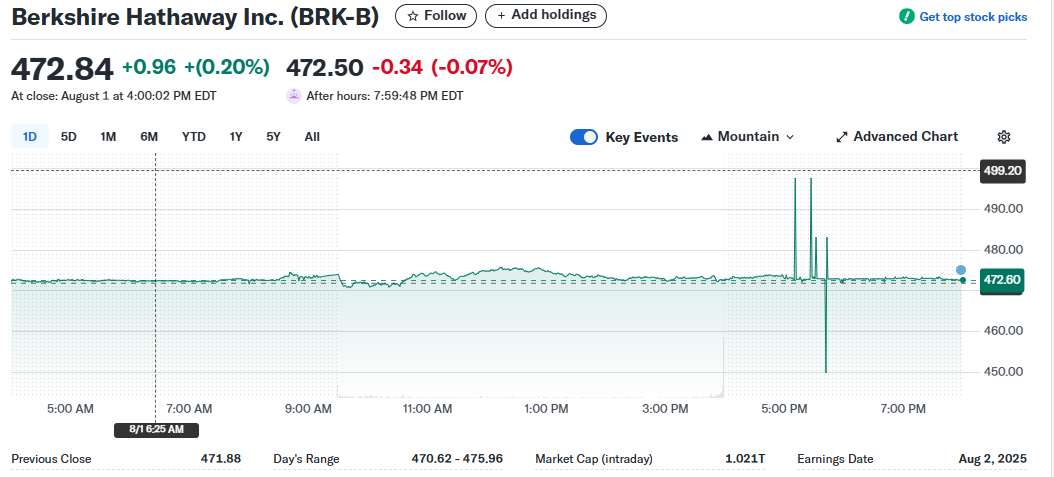Click the 499.20 price label

(1002, 171)
